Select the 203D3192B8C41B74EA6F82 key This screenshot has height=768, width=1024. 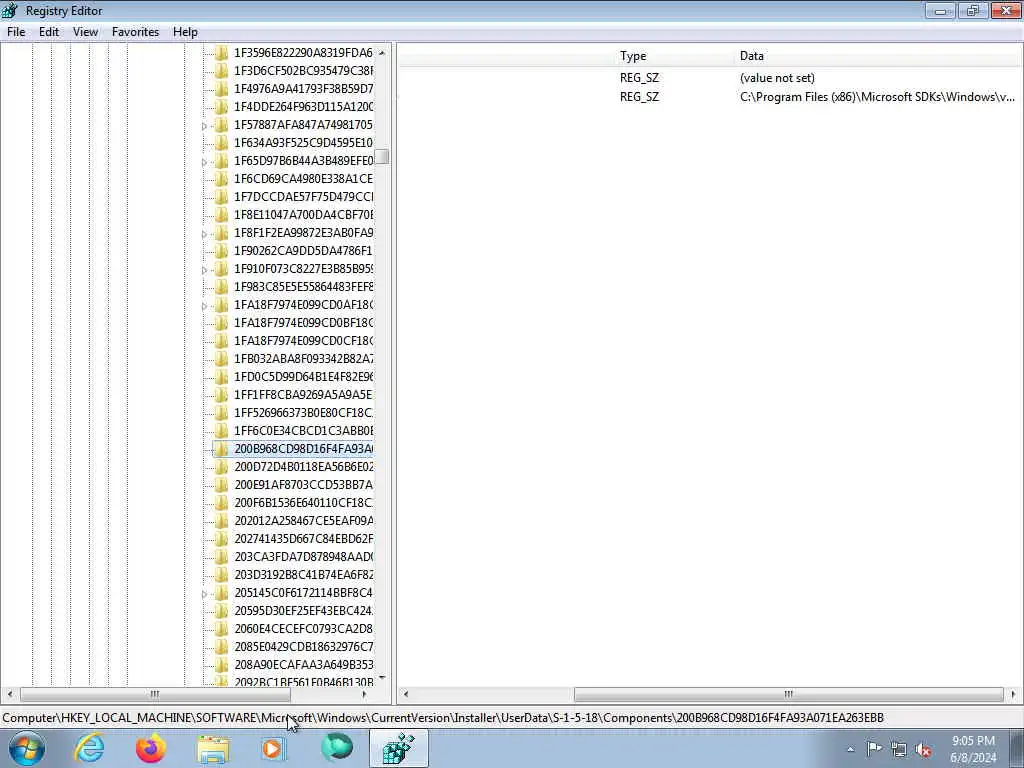304,575
